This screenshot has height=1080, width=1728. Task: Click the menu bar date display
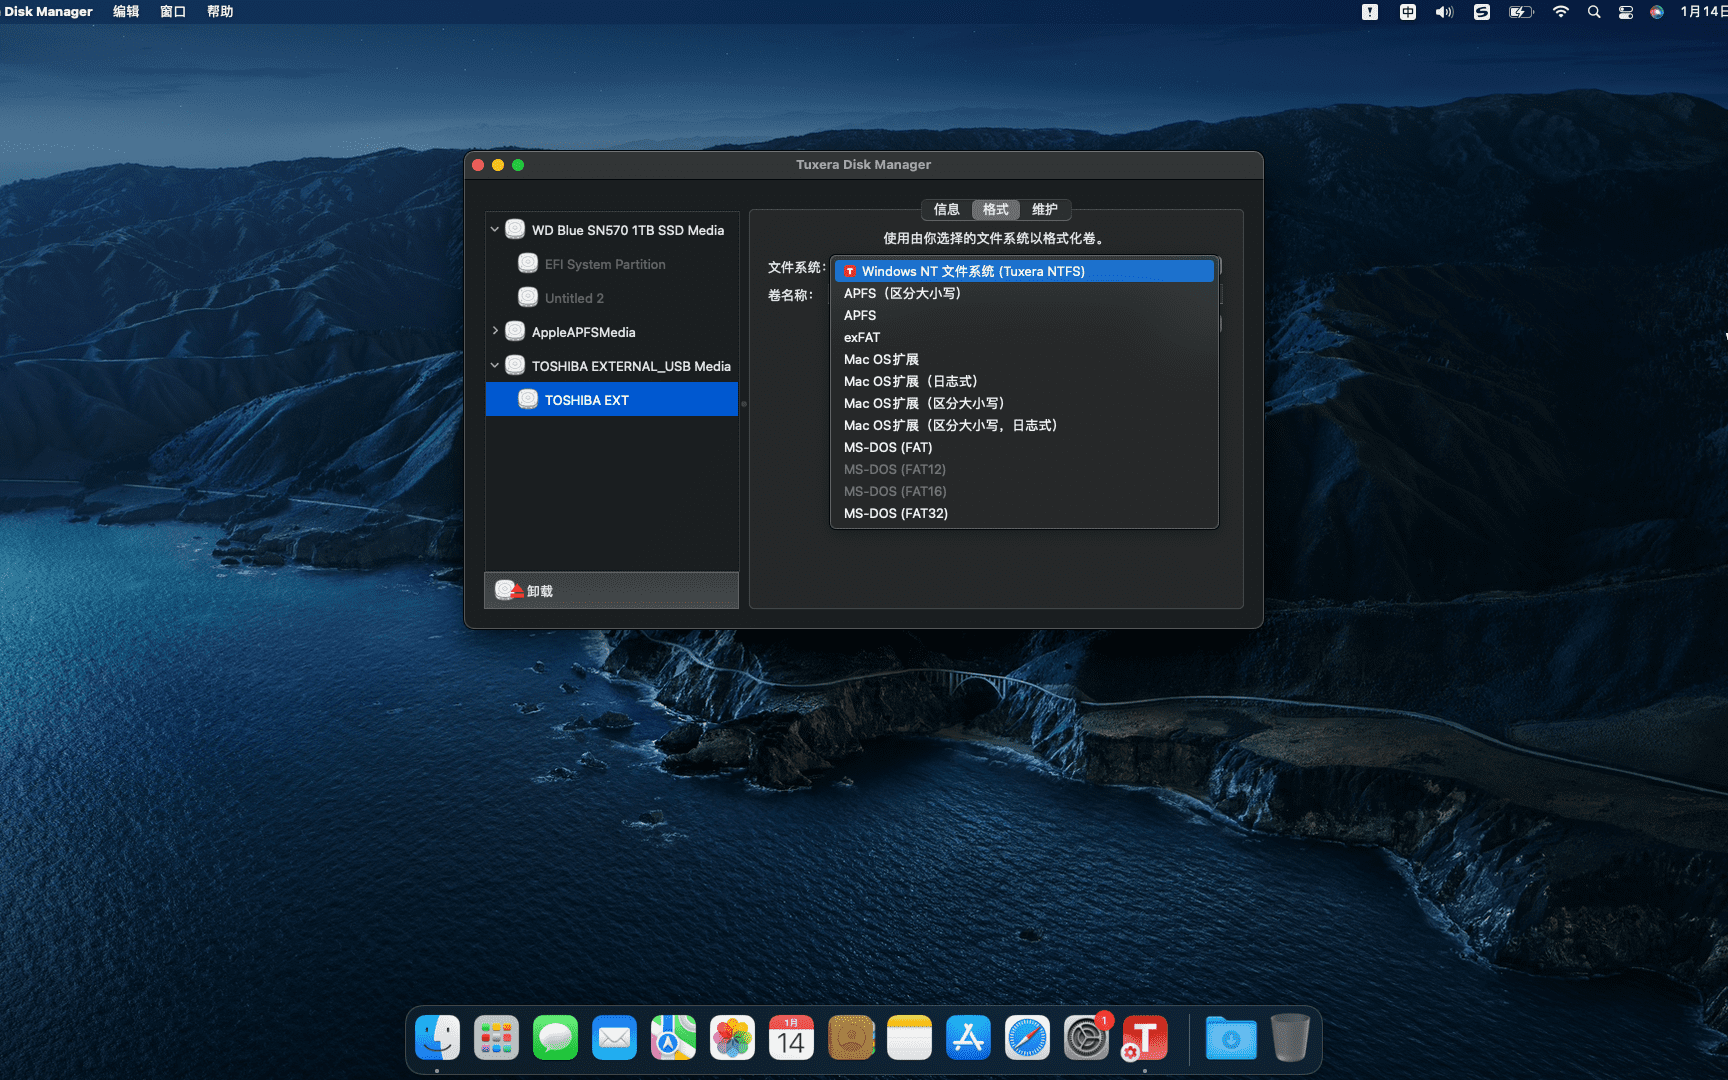1703,12
